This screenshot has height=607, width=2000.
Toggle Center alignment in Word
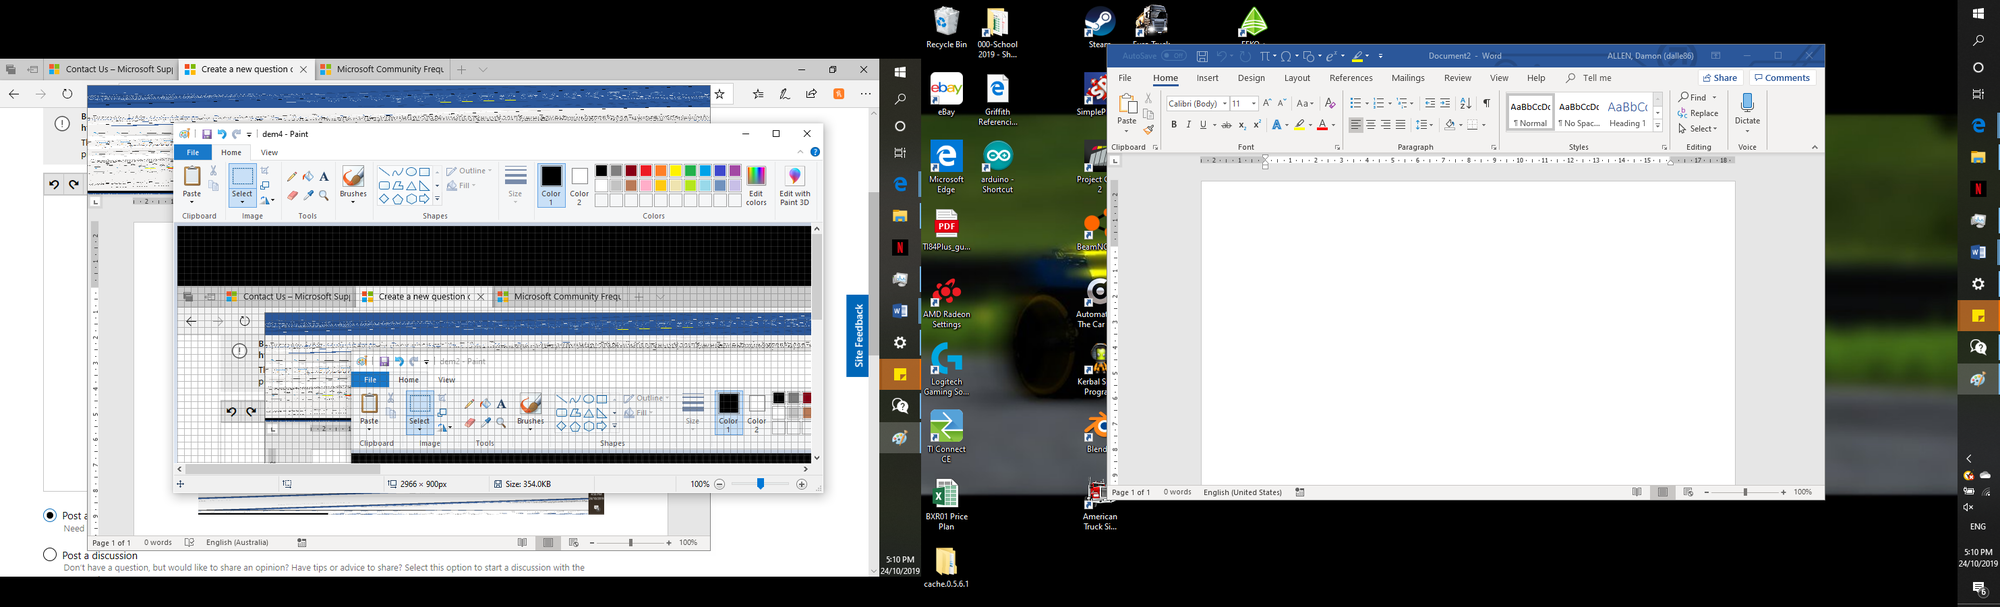pos(1371,125)
